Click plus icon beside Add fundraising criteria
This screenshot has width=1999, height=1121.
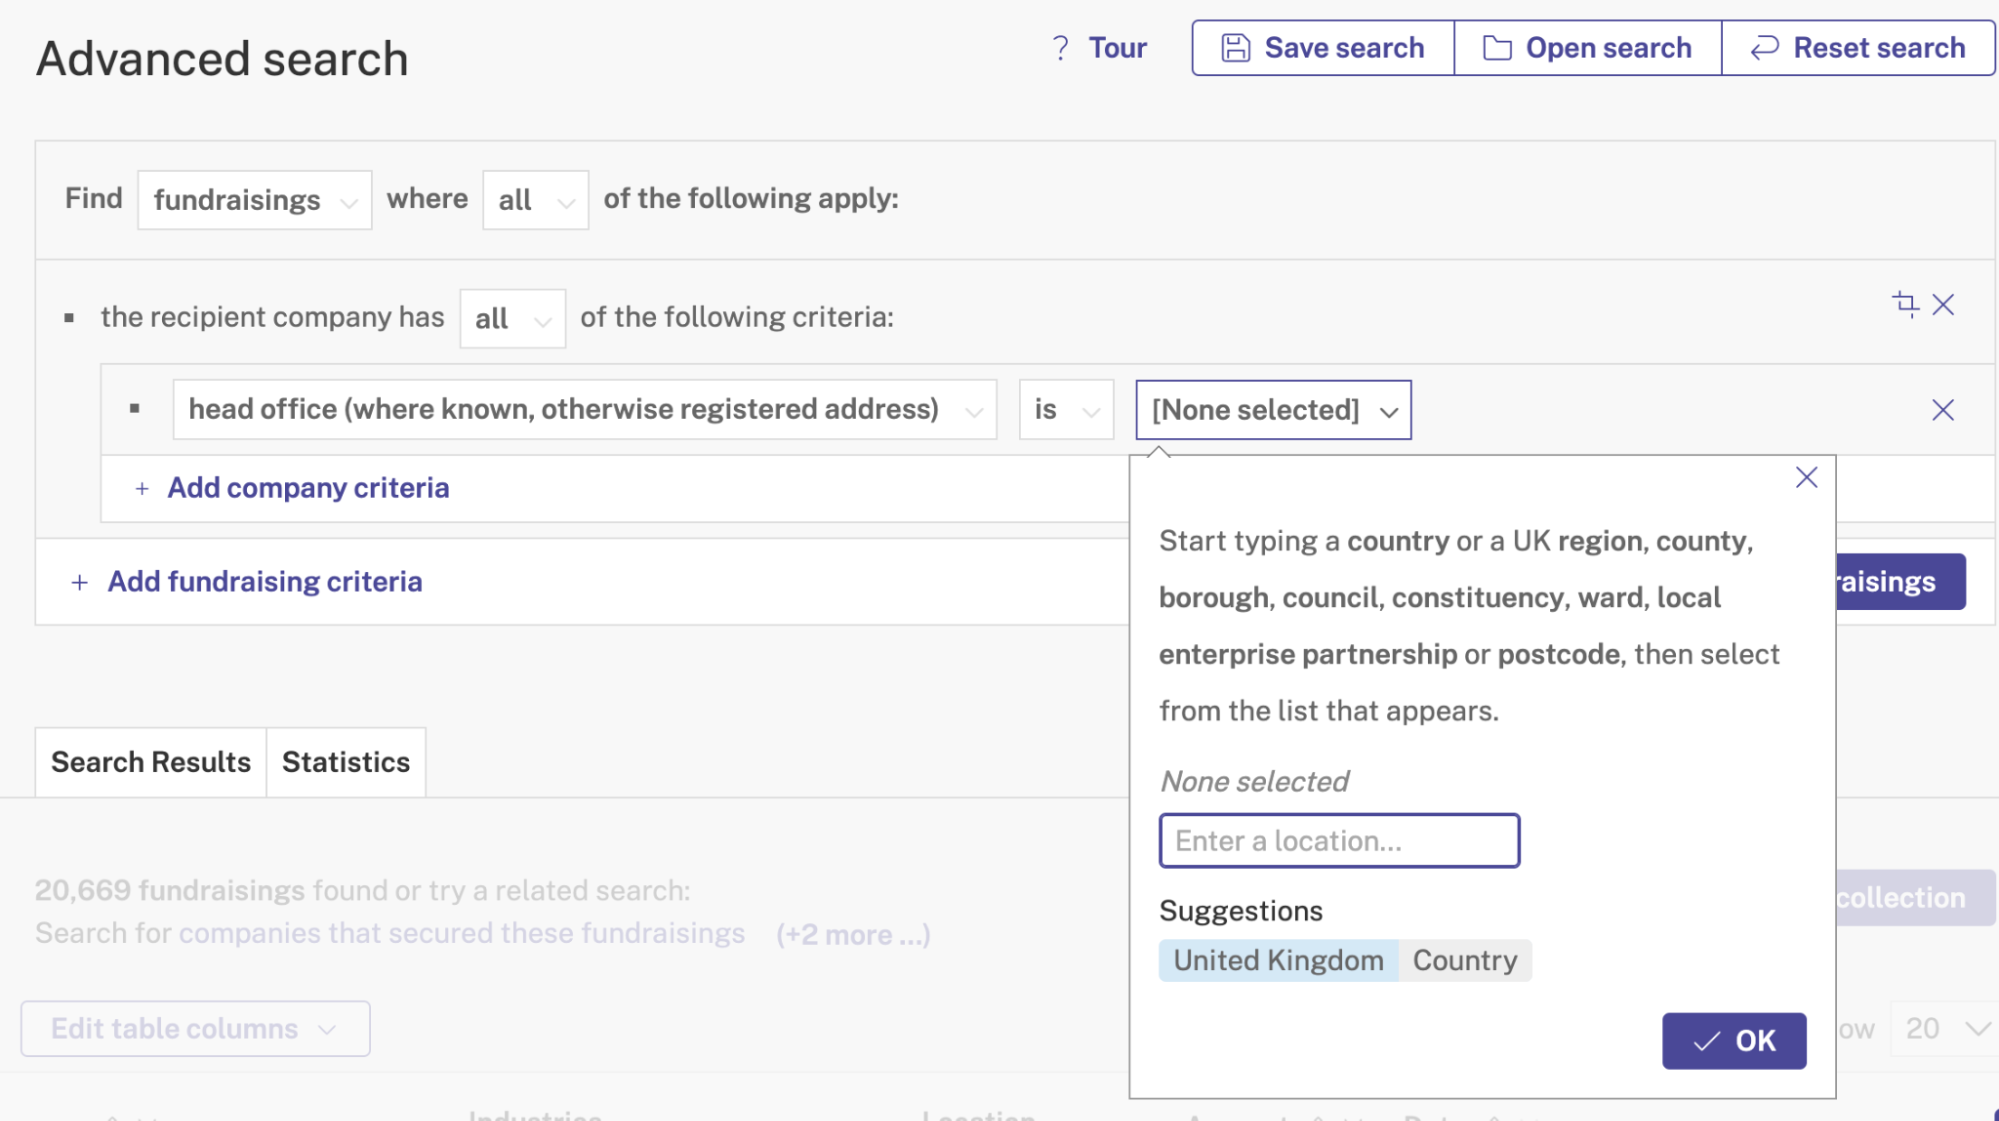(x=80, y=582)
